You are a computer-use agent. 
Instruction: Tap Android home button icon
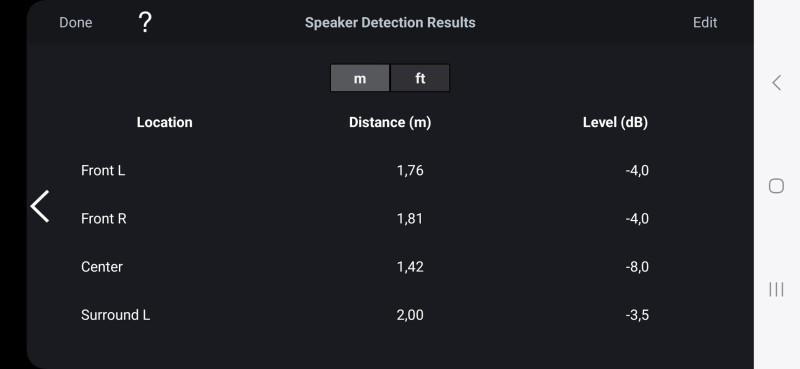pos(776,186)
